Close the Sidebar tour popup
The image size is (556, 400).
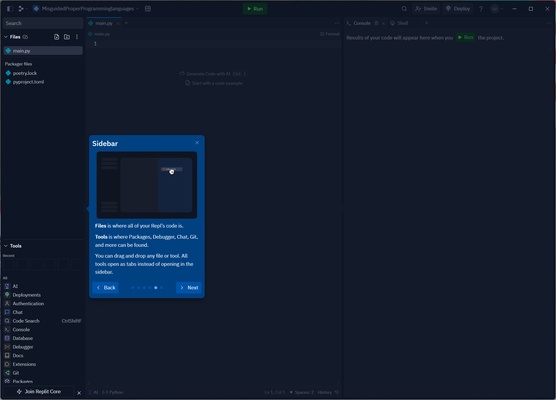point(197,143)
